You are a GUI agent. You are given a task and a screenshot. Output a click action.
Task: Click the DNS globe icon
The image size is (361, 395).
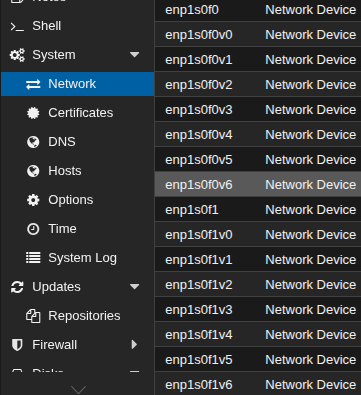33,142
